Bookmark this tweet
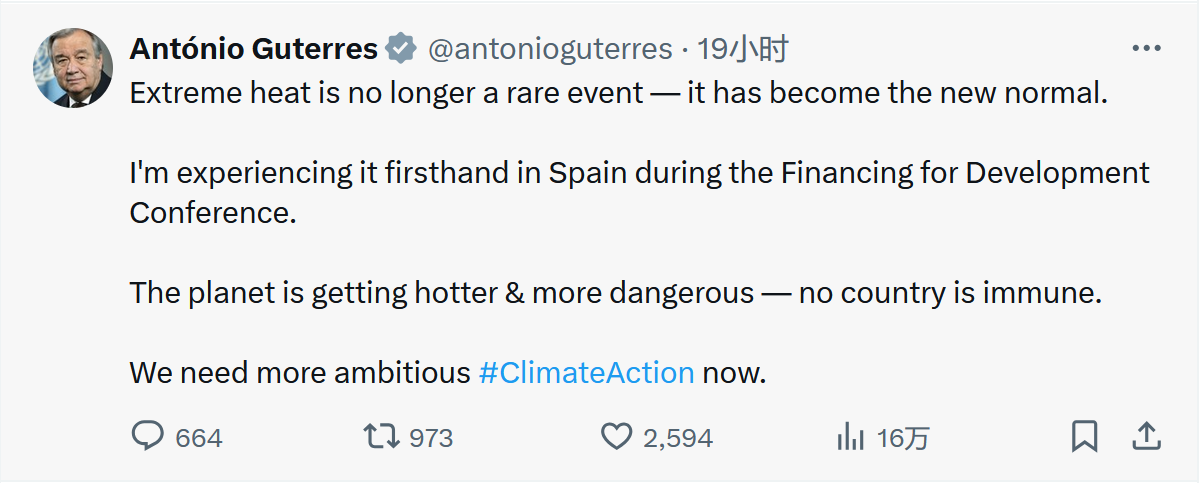Screen dimensions: 1201x483 coord(1085,436)
